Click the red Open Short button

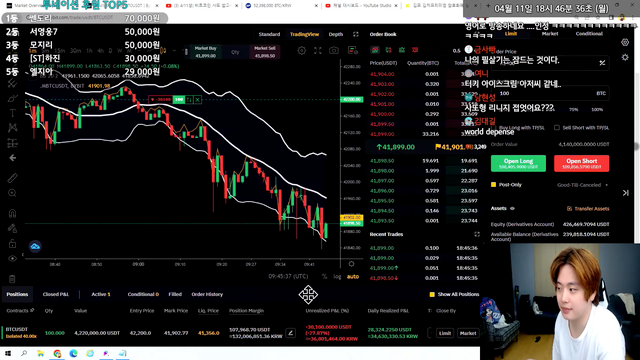pyautogui.click(x=582, y=163)
